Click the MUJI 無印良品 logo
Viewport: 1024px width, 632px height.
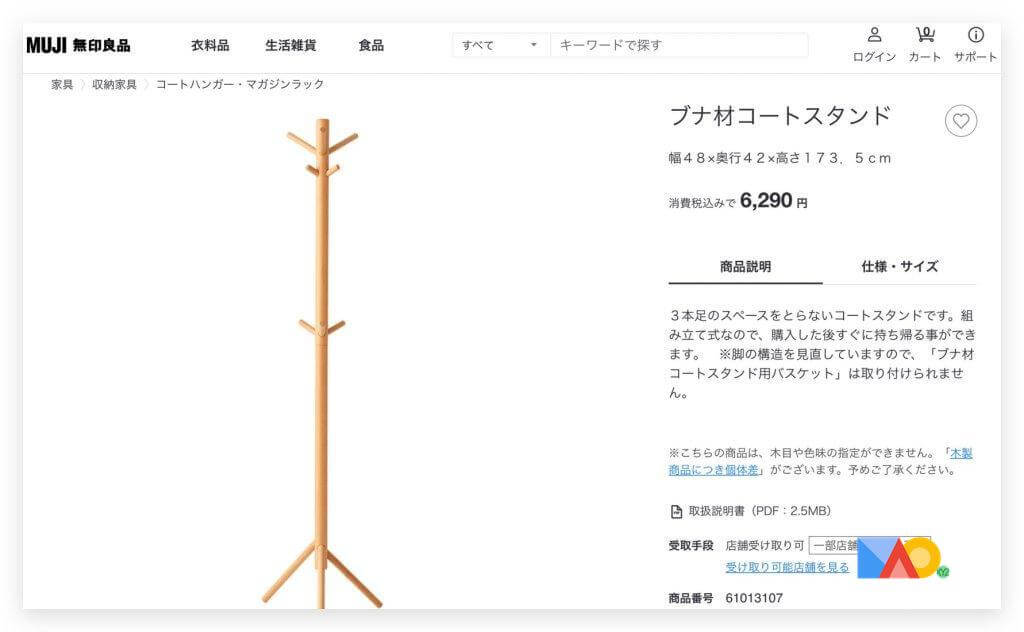[78, 45]
